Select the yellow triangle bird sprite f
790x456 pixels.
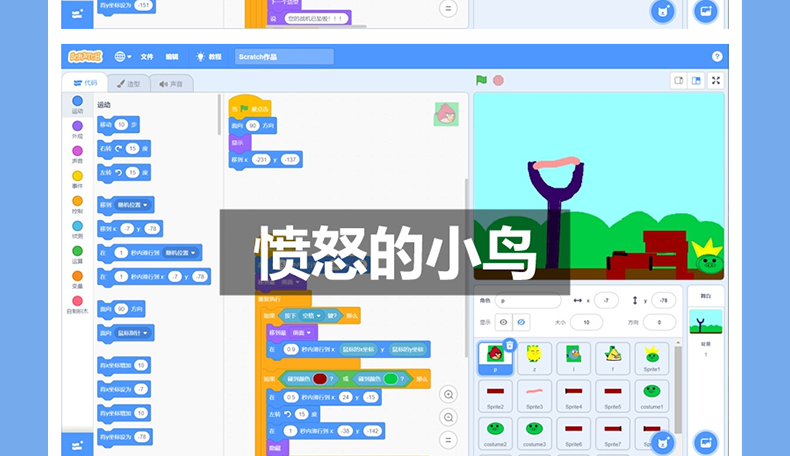613,358
